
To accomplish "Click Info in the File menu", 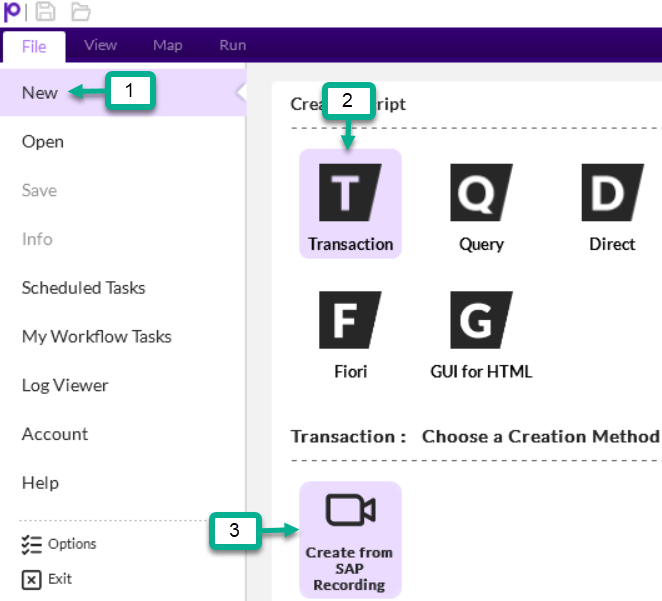I will [37, 239].
